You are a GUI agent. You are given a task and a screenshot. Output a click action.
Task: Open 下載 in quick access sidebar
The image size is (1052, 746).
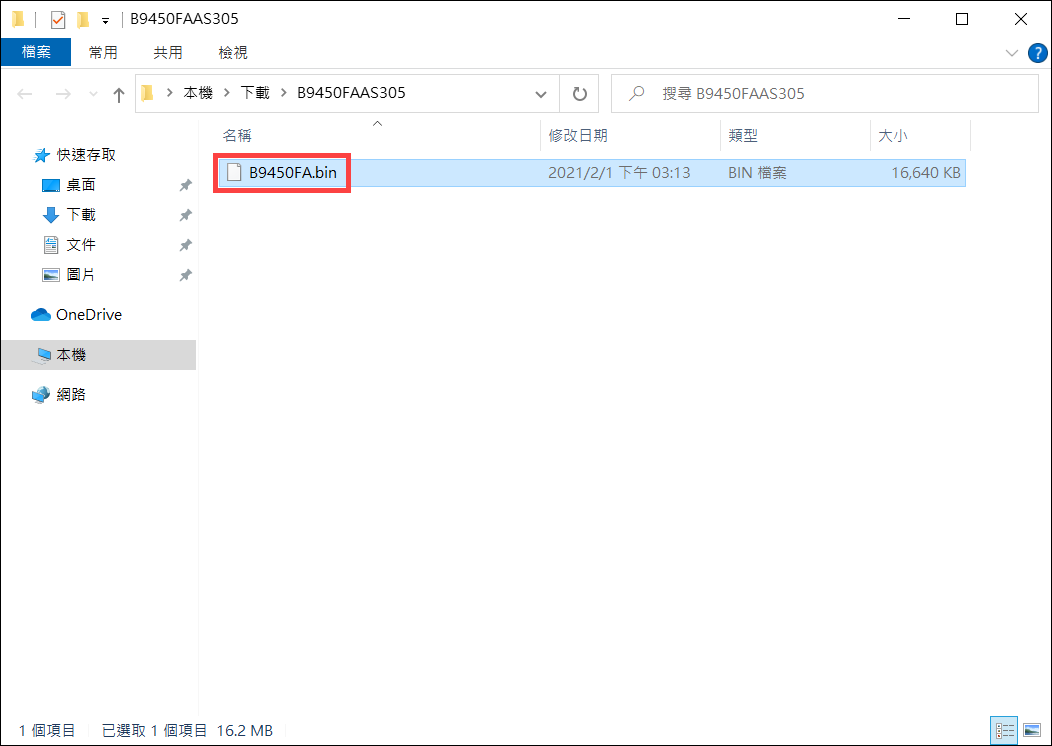tap(81, 215)
